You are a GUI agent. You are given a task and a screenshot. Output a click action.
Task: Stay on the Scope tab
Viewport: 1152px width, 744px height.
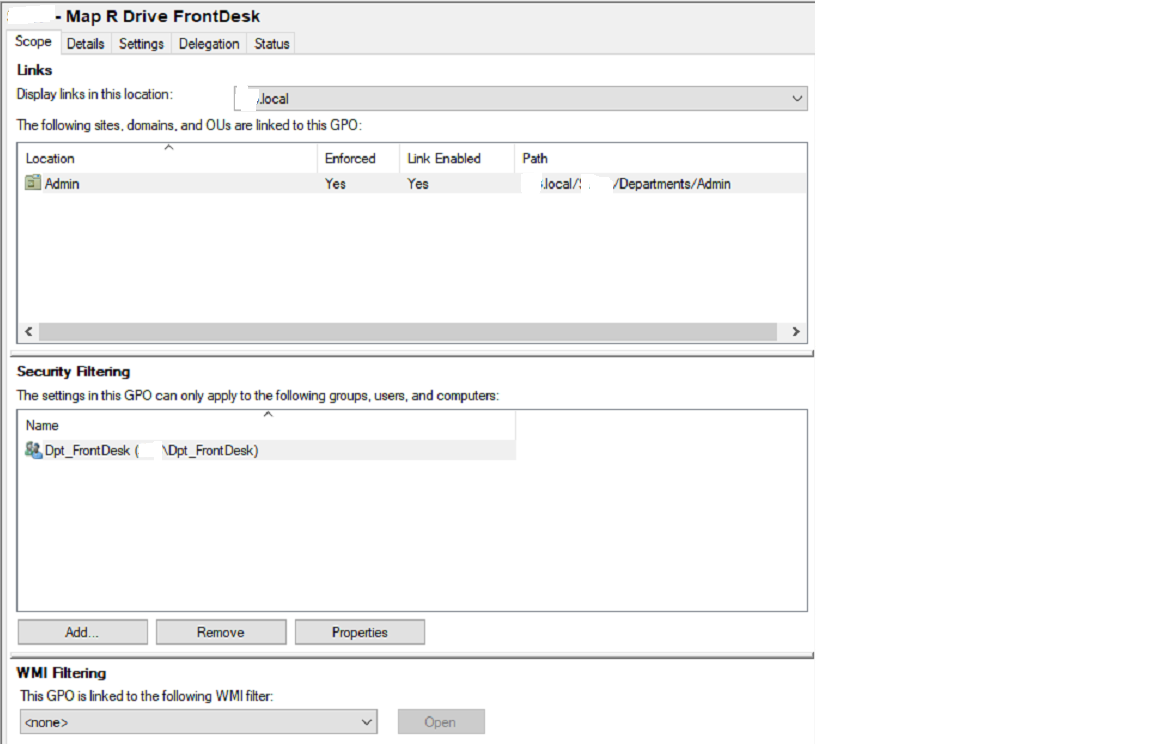coord(32,43)
